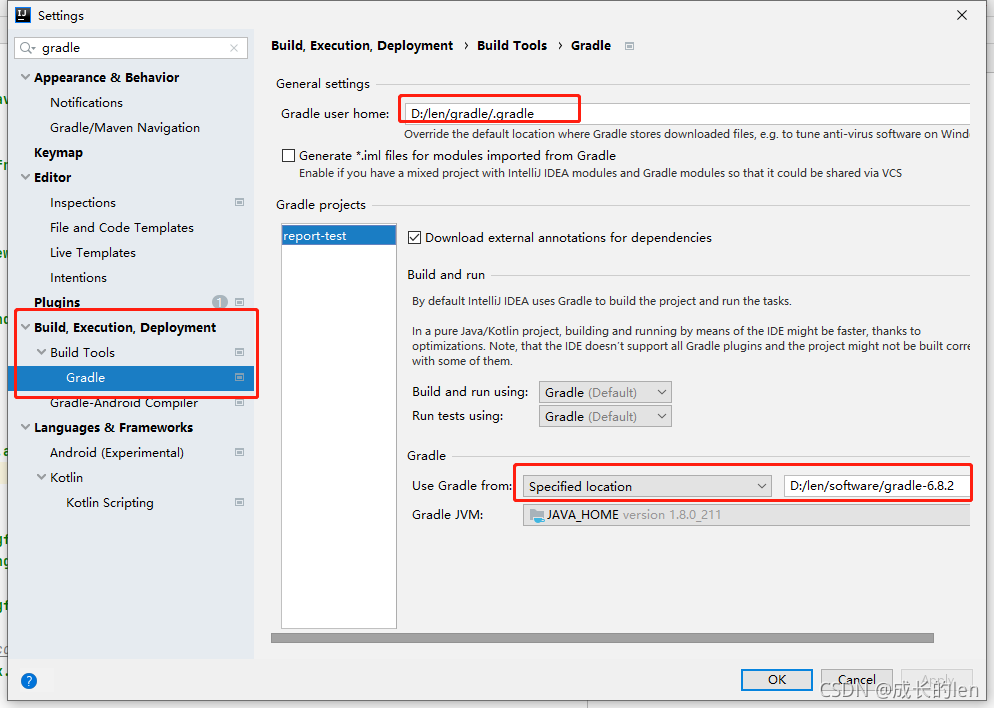Click the project-level icon beside Kotlin Scripting
This screenshot has width=994, height=708.
(240, 503)
